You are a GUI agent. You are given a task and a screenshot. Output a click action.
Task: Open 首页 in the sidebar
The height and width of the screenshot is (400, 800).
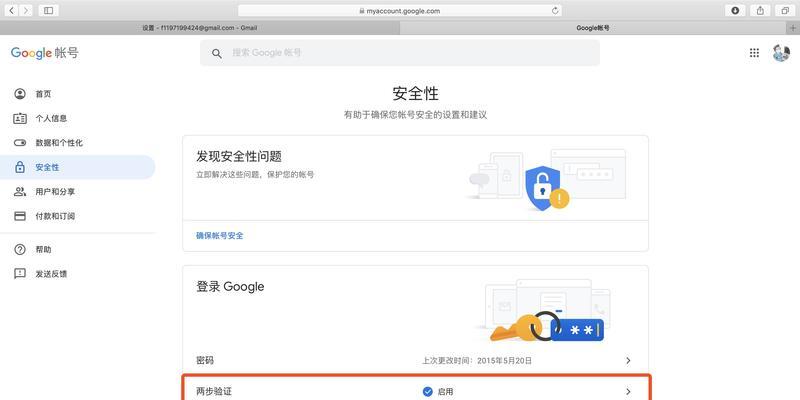coord(78,94)
